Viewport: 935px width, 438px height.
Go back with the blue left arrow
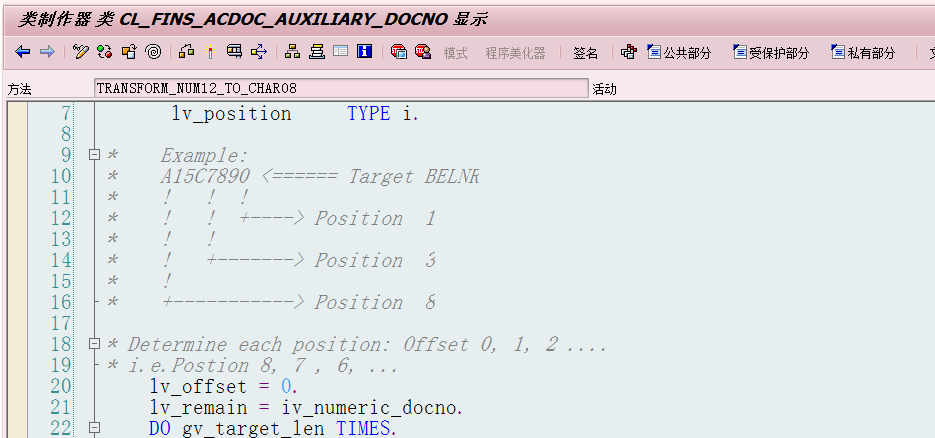pyautogui.click(x=23, y=52)
